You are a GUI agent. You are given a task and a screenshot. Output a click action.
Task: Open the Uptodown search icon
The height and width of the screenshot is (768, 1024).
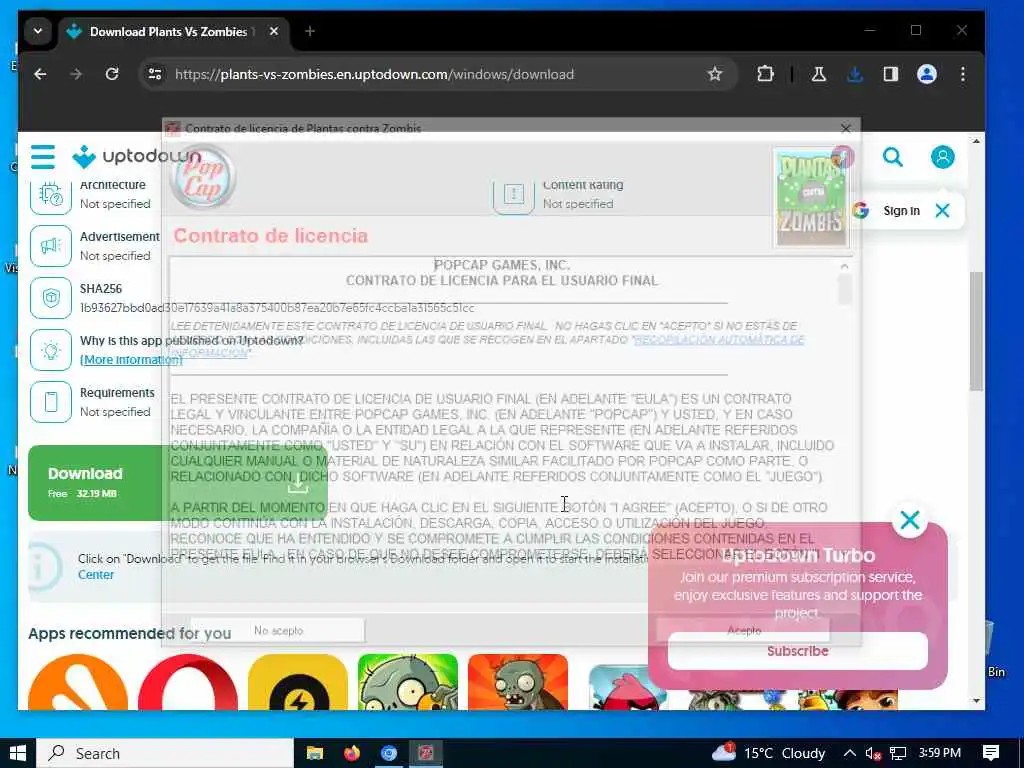pos(893,157)
